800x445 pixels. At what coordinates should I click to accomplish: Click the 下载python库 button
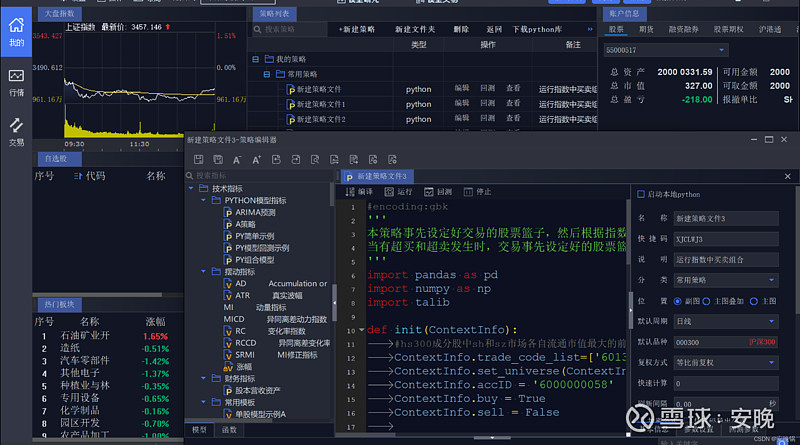point(538,30)
